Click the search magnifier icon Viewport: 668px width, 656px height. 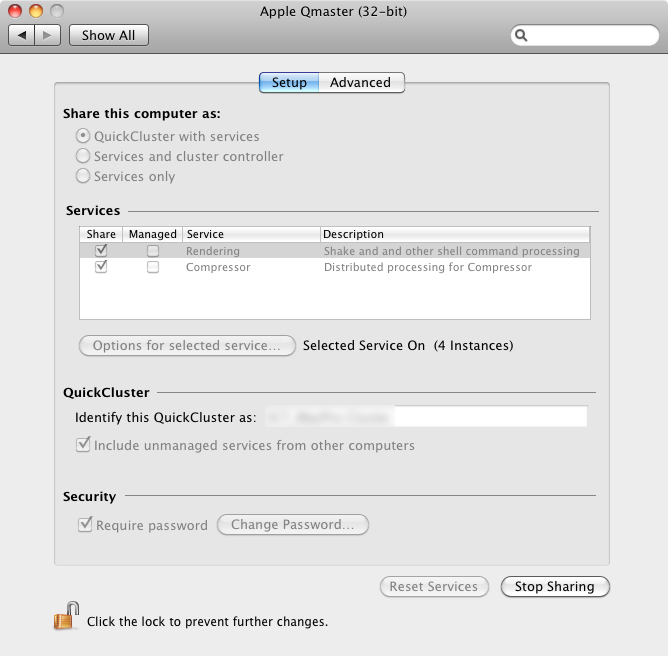tap(521, 35)
